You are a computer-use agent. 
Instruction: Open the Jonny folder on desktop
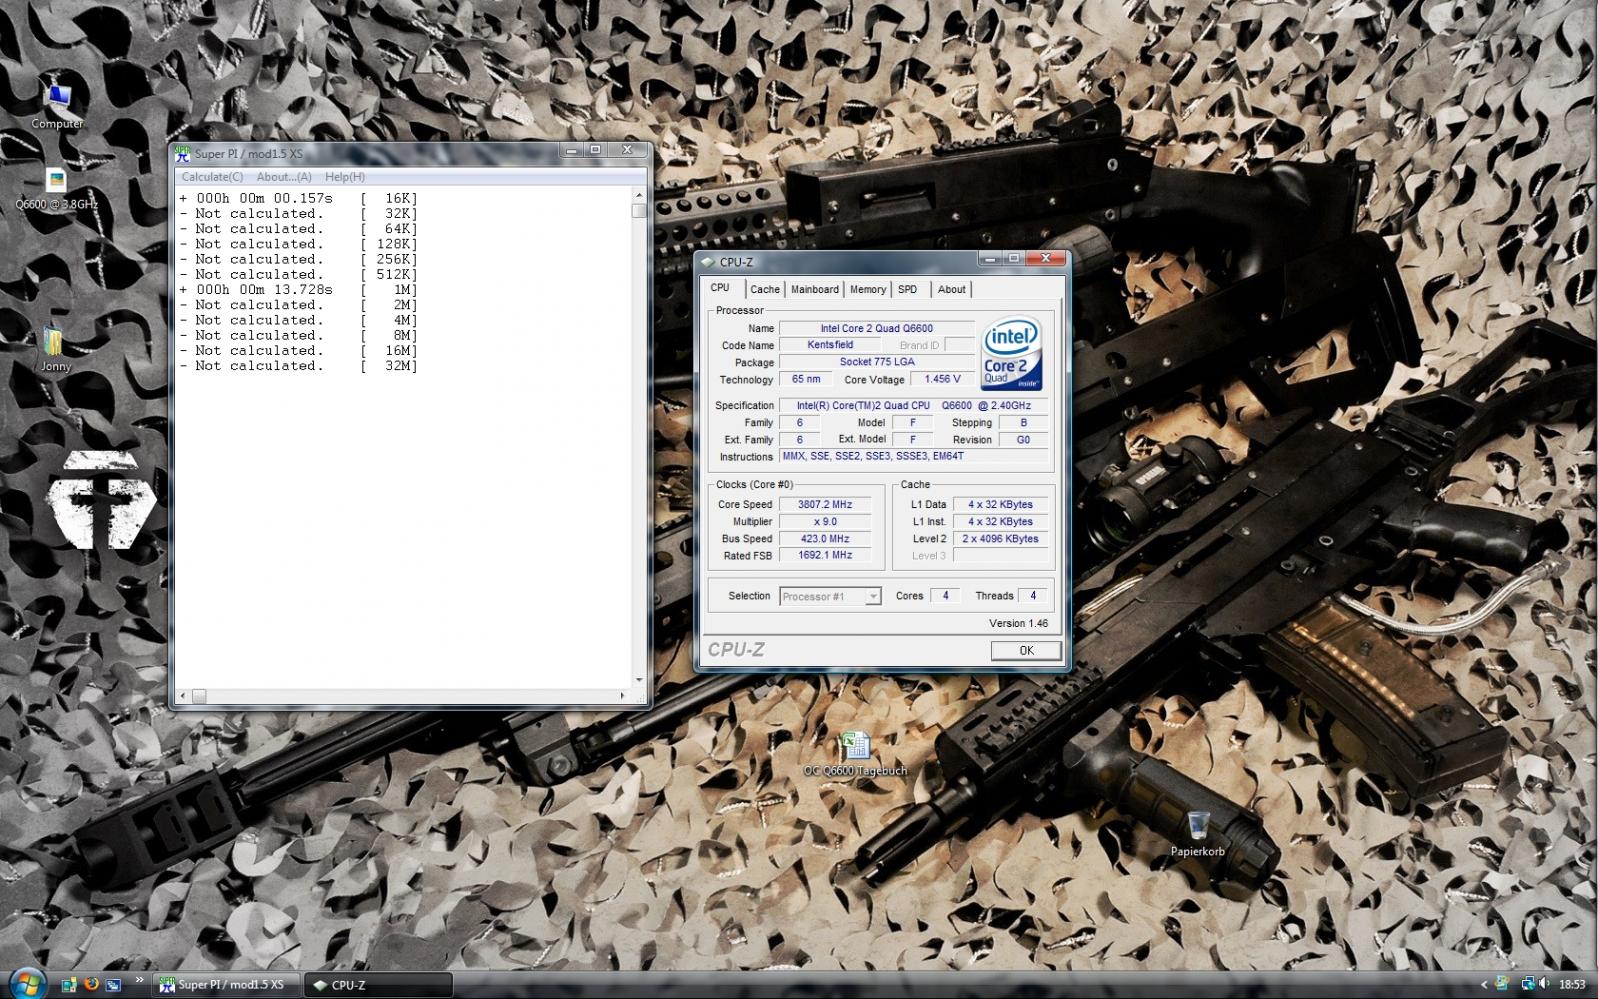pos(55,348)
